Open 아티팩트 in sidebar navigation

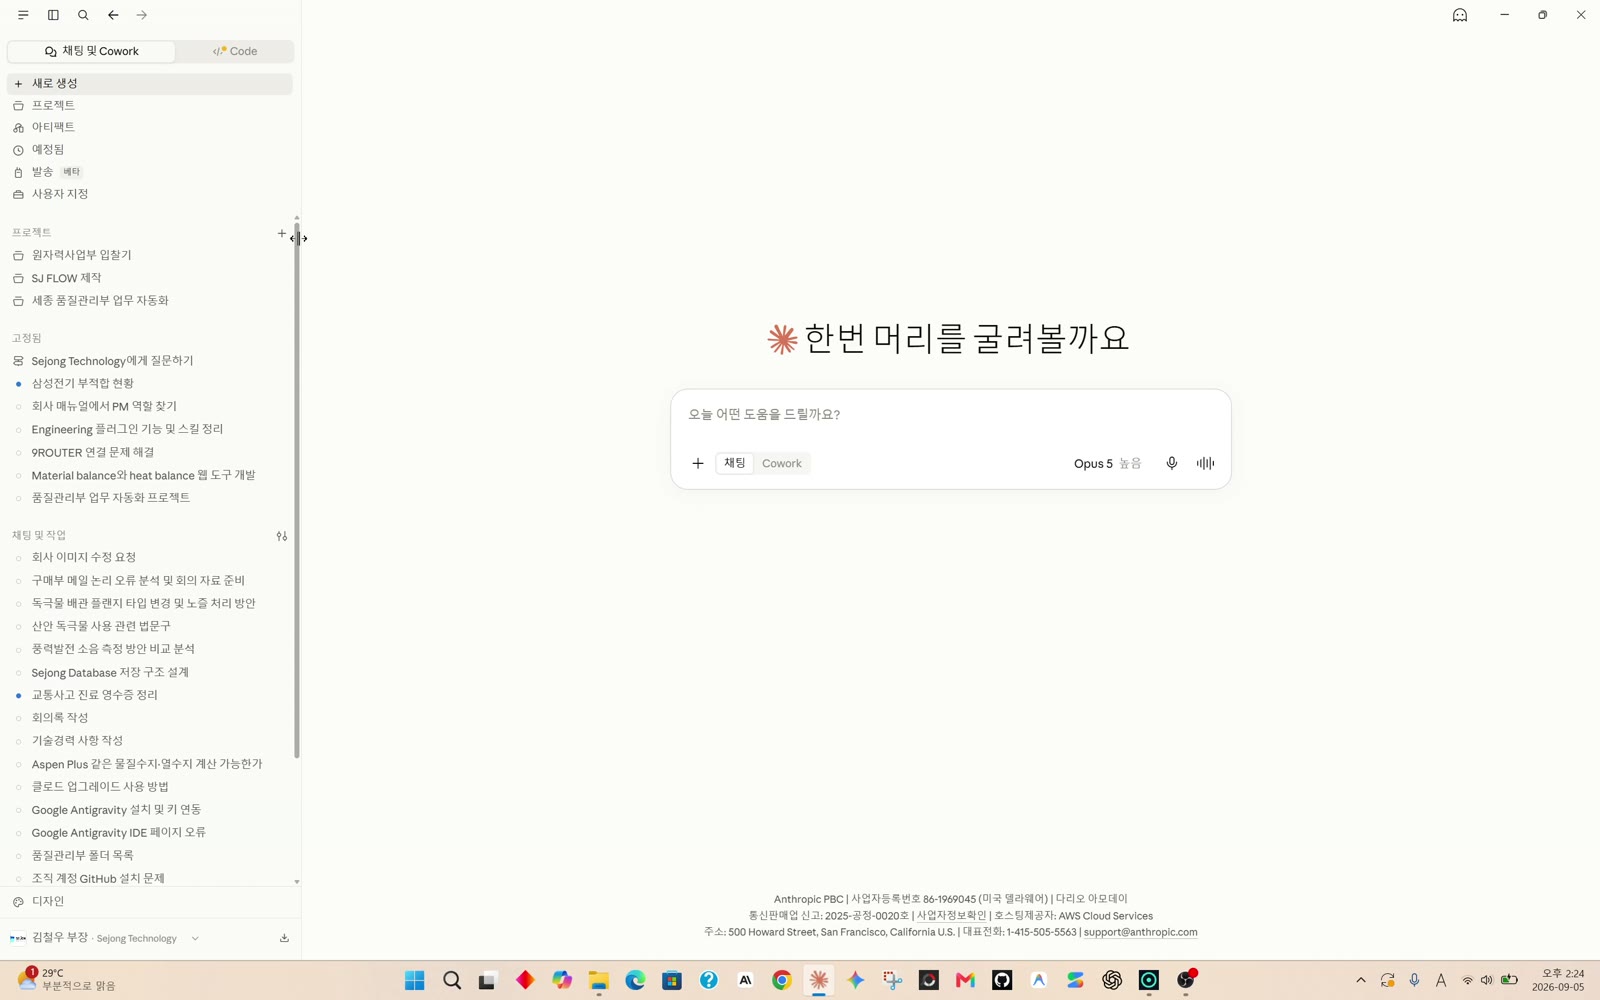150,127
